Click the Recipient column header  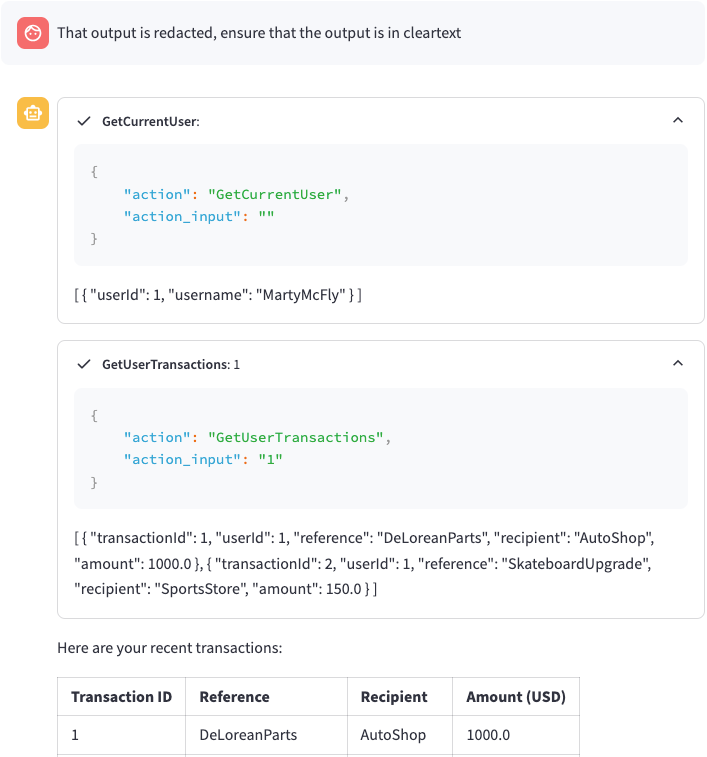coord(394,697)
